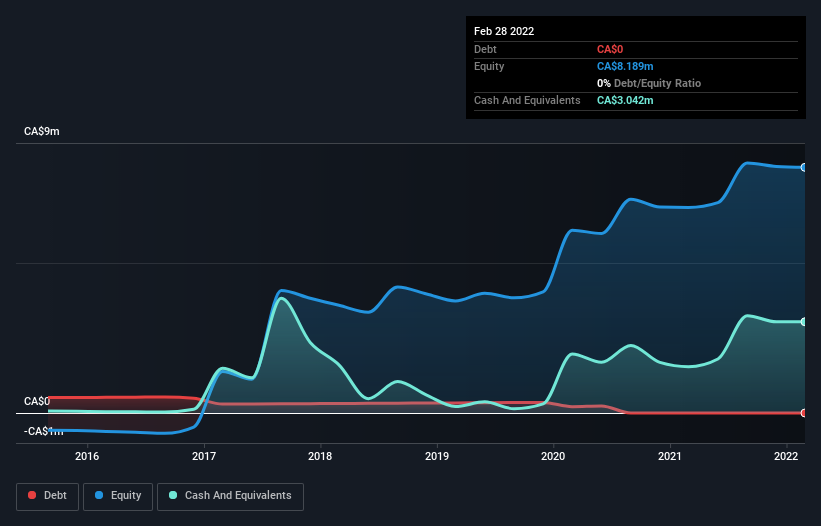Screen dimensions: 821x526
Task: Click the Equity endpoint marker at chart edge
Action: 803,167
